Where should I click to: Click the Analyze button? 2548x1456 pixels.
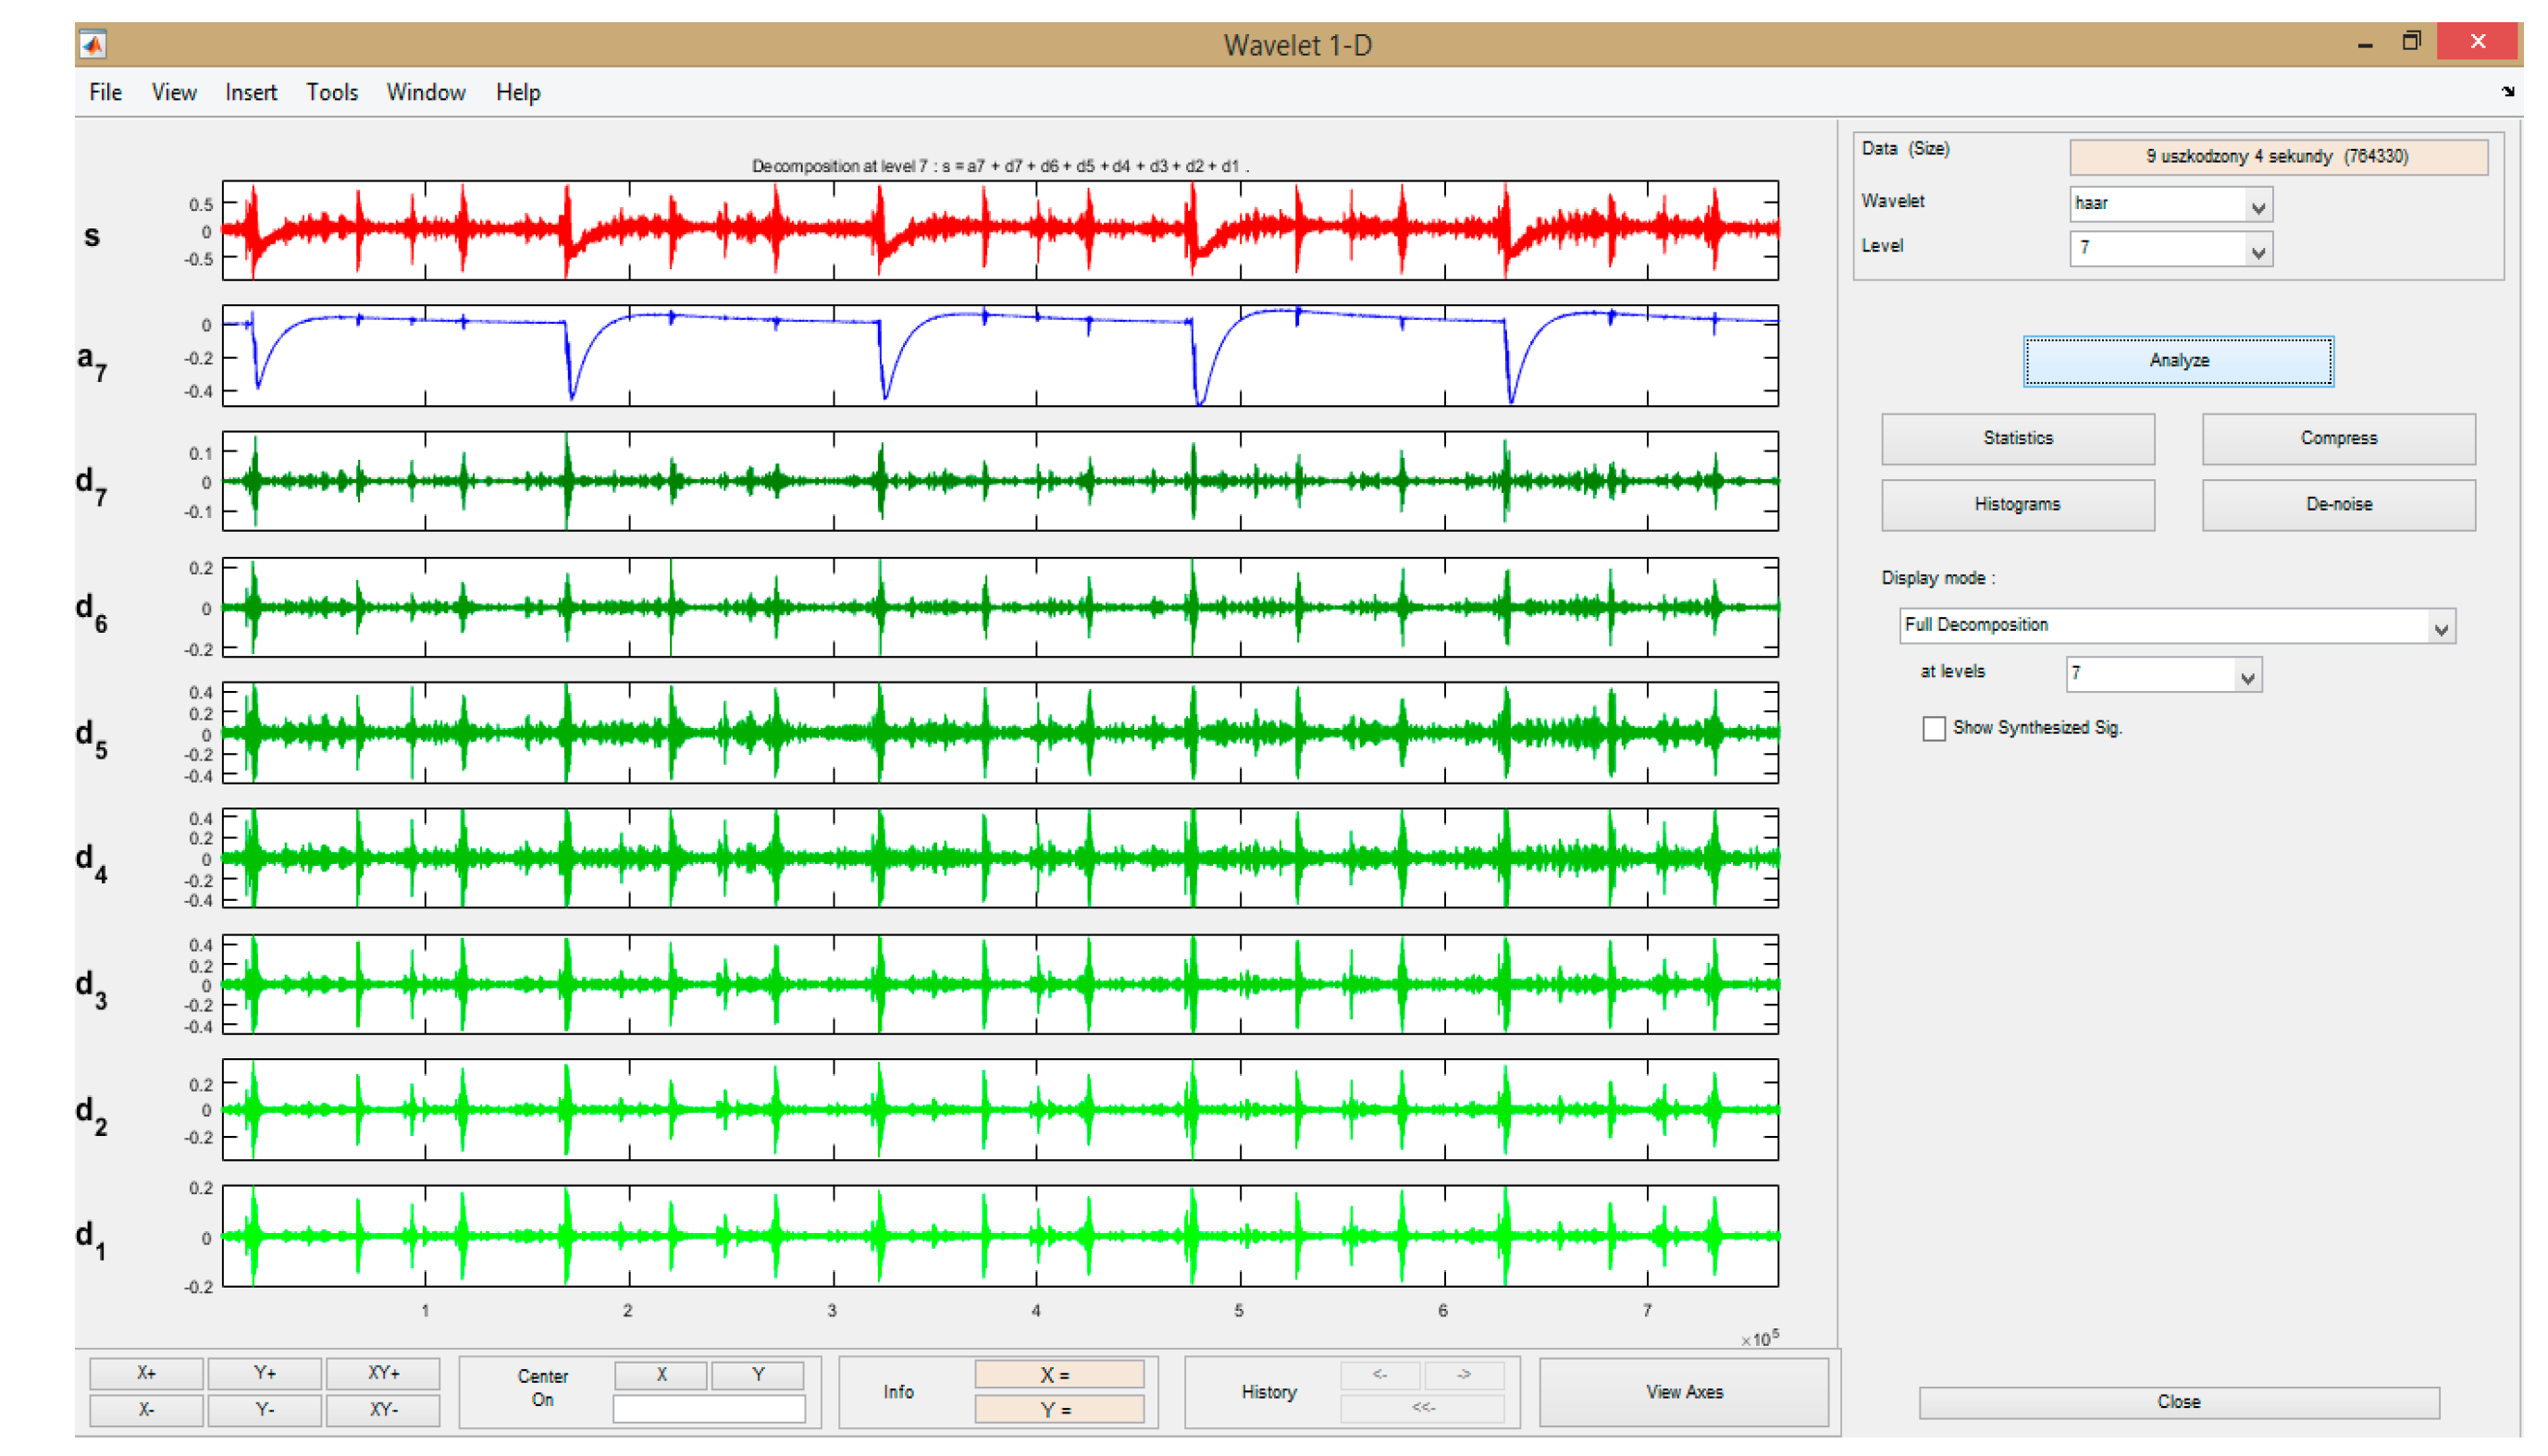coord(2178,361)
